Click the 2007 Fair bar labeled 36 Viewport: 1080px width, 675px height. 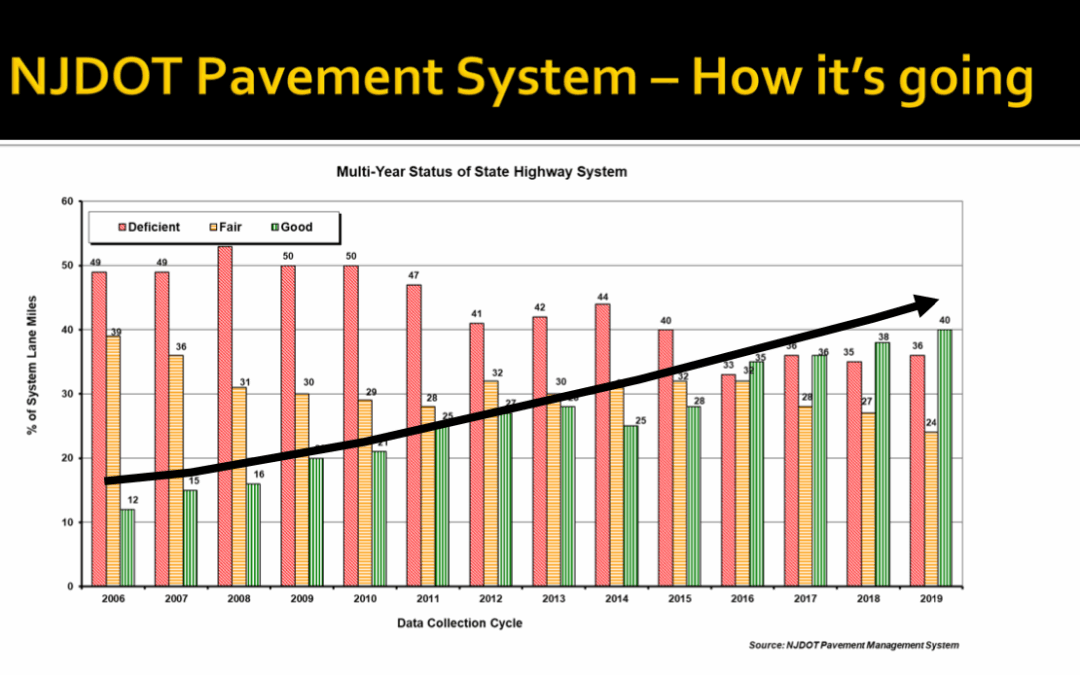coord(176,470)
